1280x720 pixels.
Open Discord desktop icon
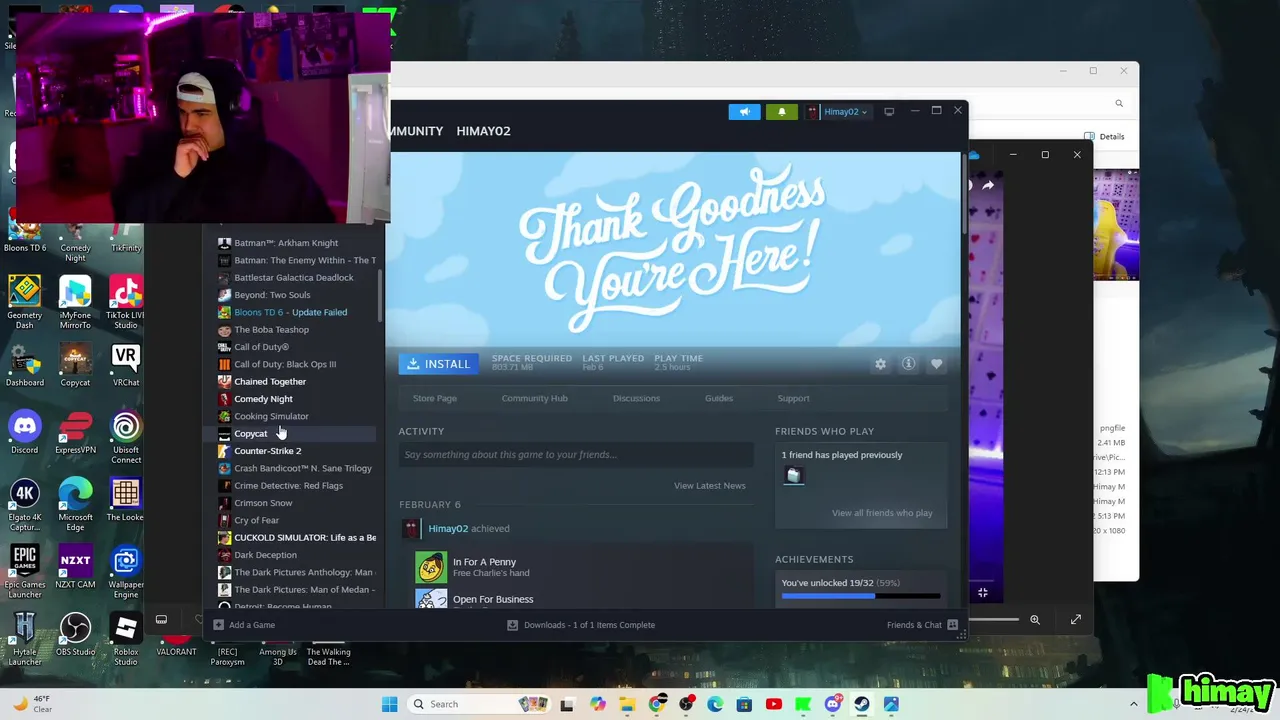coord(25,432)
